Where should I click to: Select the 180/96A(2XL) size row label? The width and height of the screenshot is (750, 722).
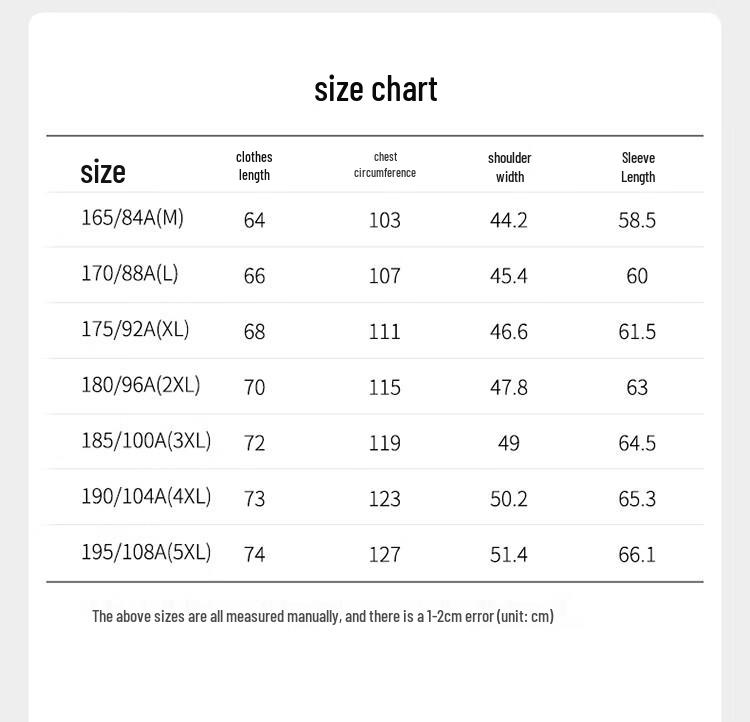click(x=141, y=385)
